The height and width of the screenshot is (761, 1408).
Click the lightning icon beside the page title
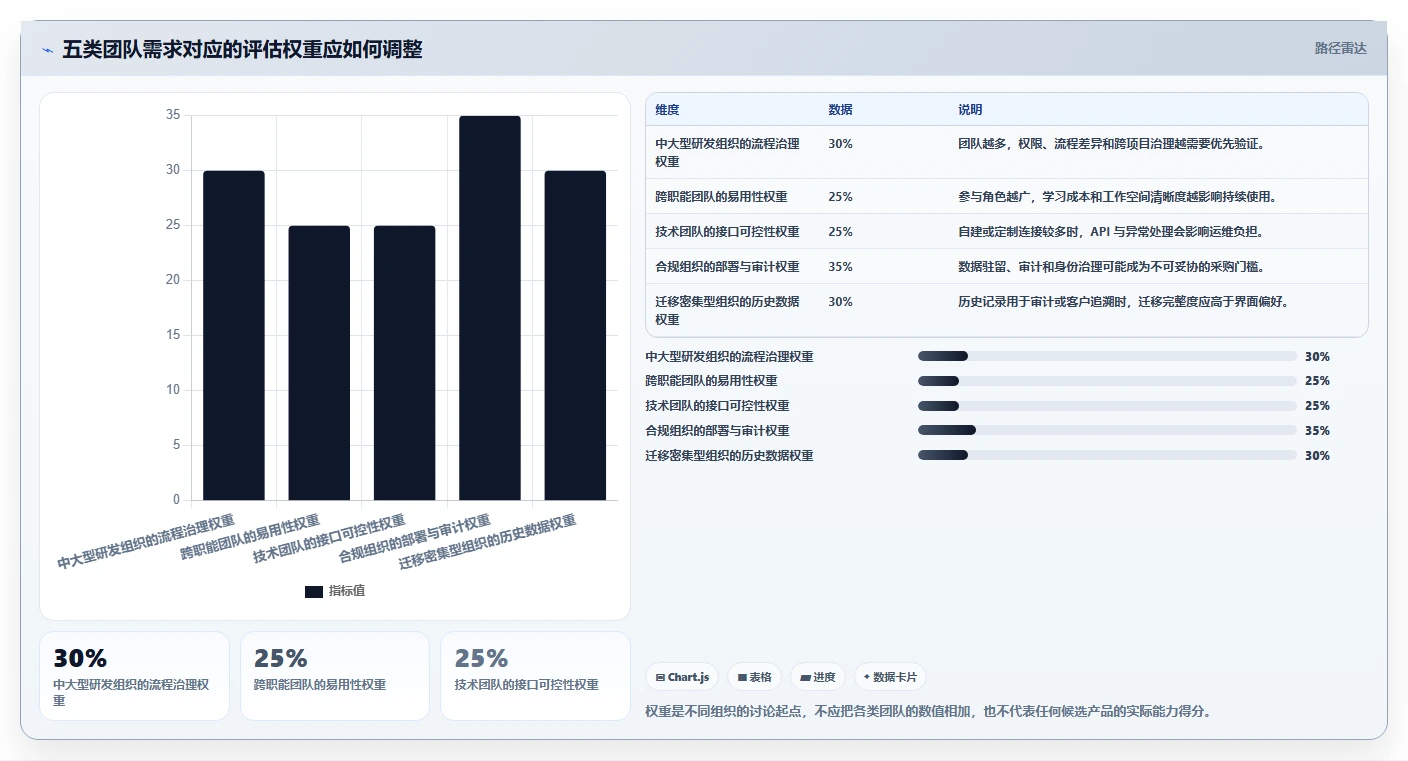coord(47,50)
